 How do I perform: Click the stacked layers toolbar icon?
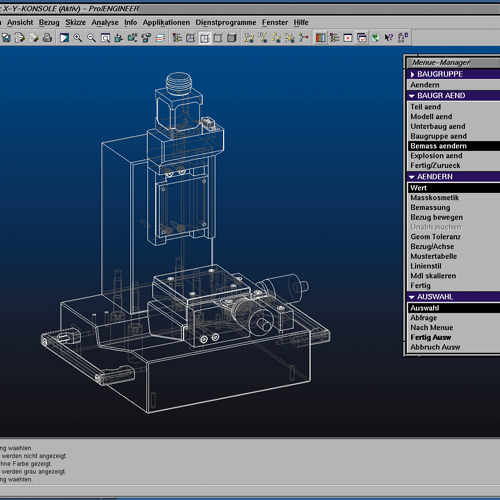coord(160,38)
